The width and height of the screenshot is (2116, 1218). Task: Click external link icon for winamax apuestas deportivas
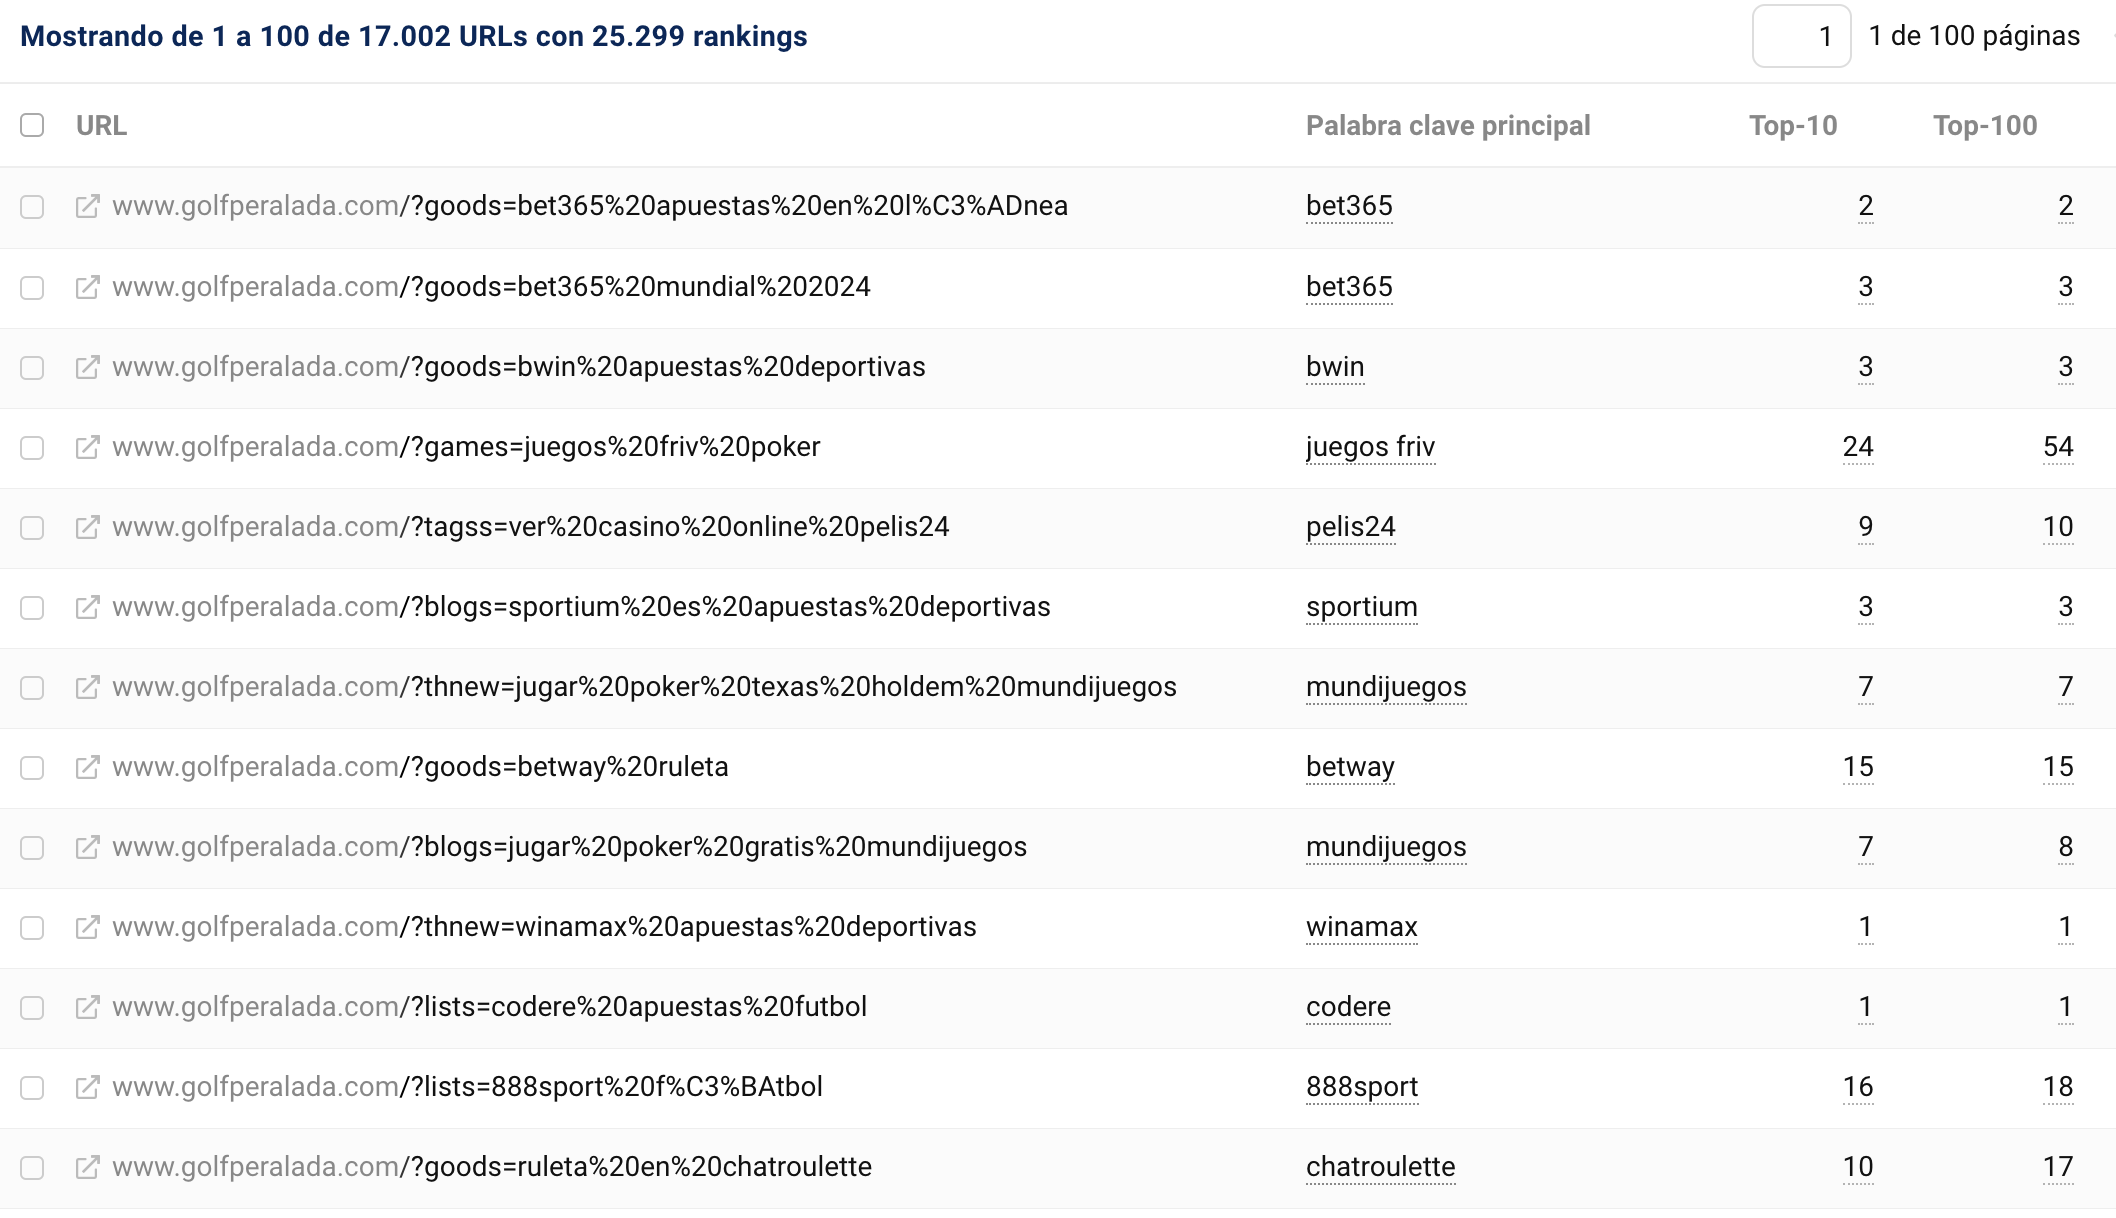88,927
